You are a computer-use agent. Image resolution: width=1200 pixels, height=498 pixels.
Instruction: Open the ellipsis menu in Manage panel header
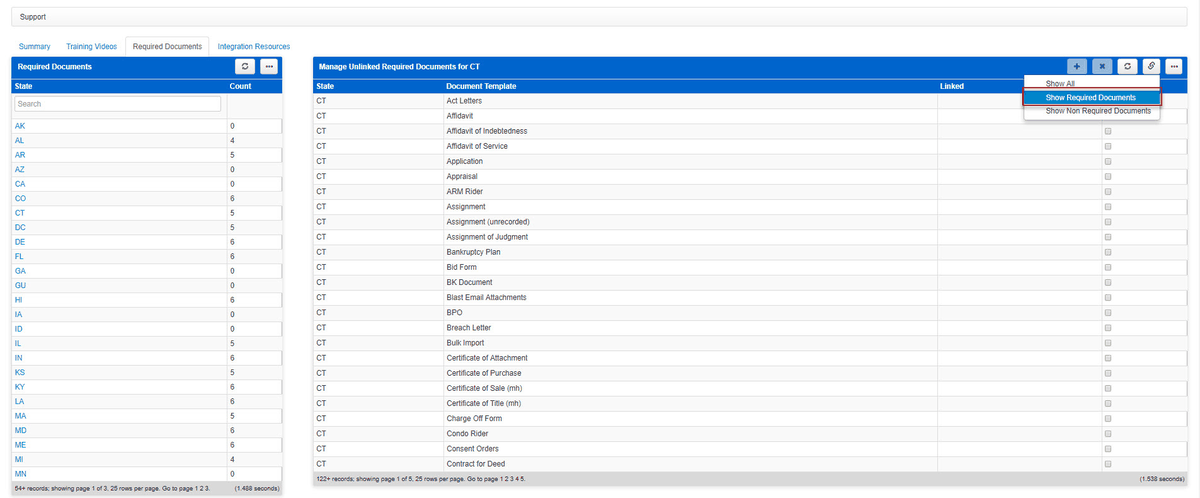pyautogui.click(x=1176, y=66)
